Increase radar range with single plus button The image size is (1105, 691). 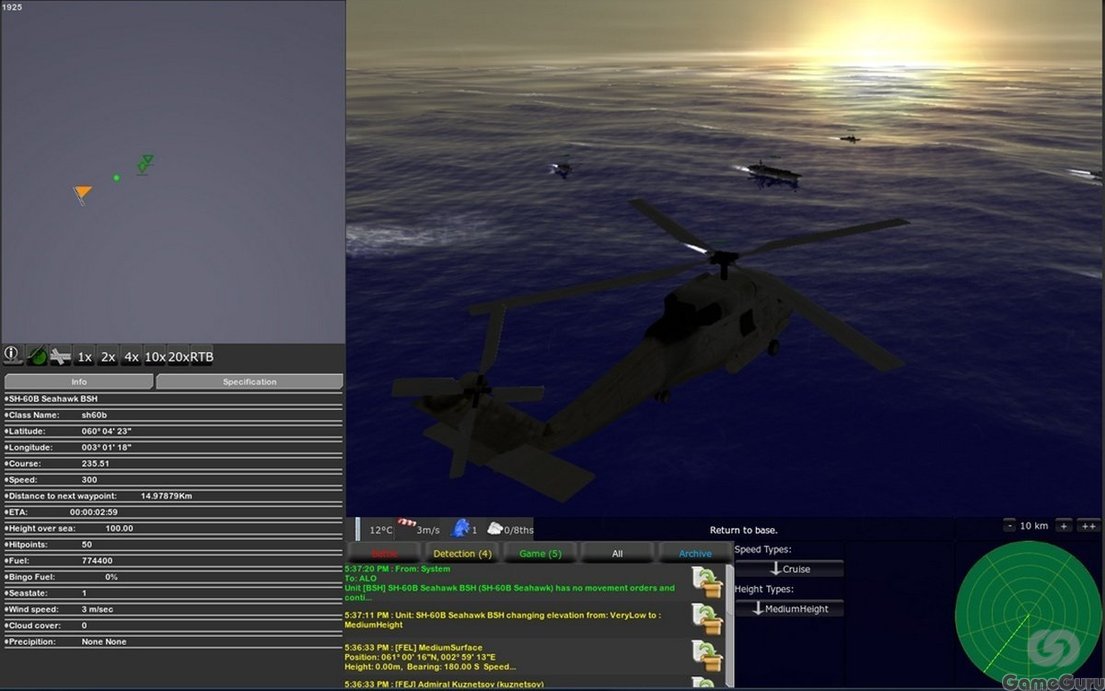coord(1063,525)
